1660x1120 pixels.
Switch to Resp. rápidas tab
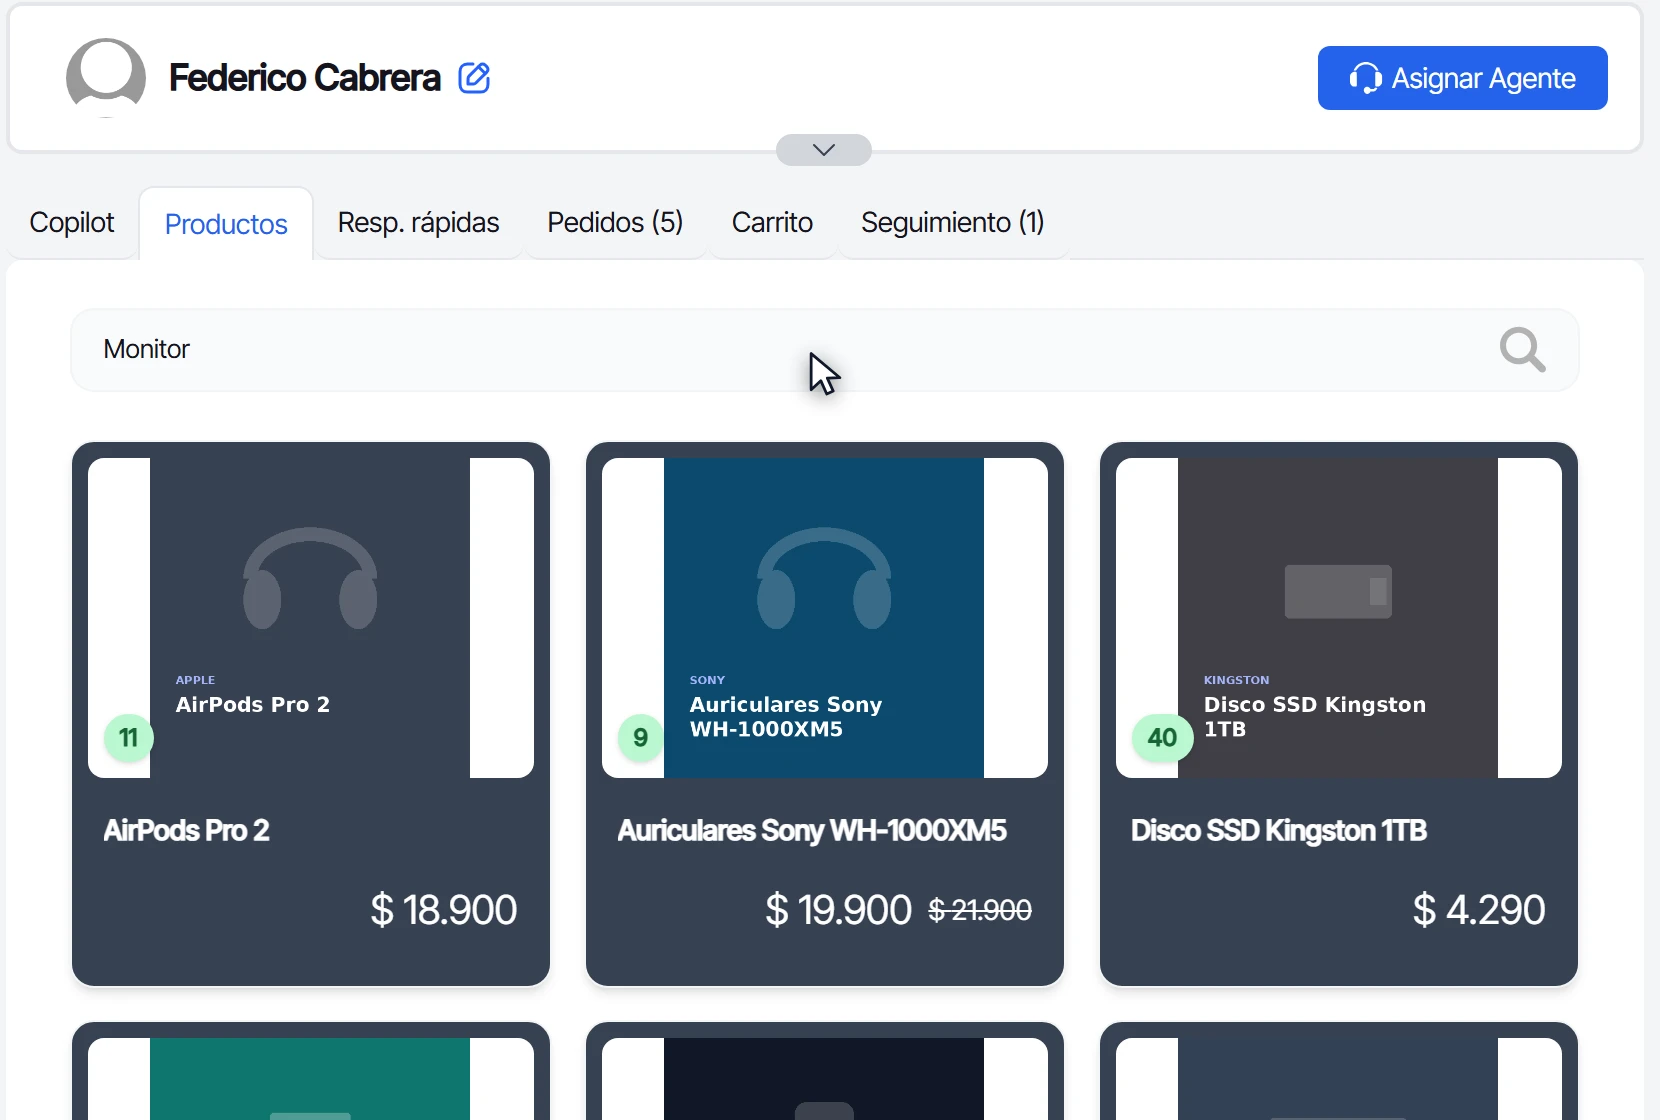coord(418,222)
